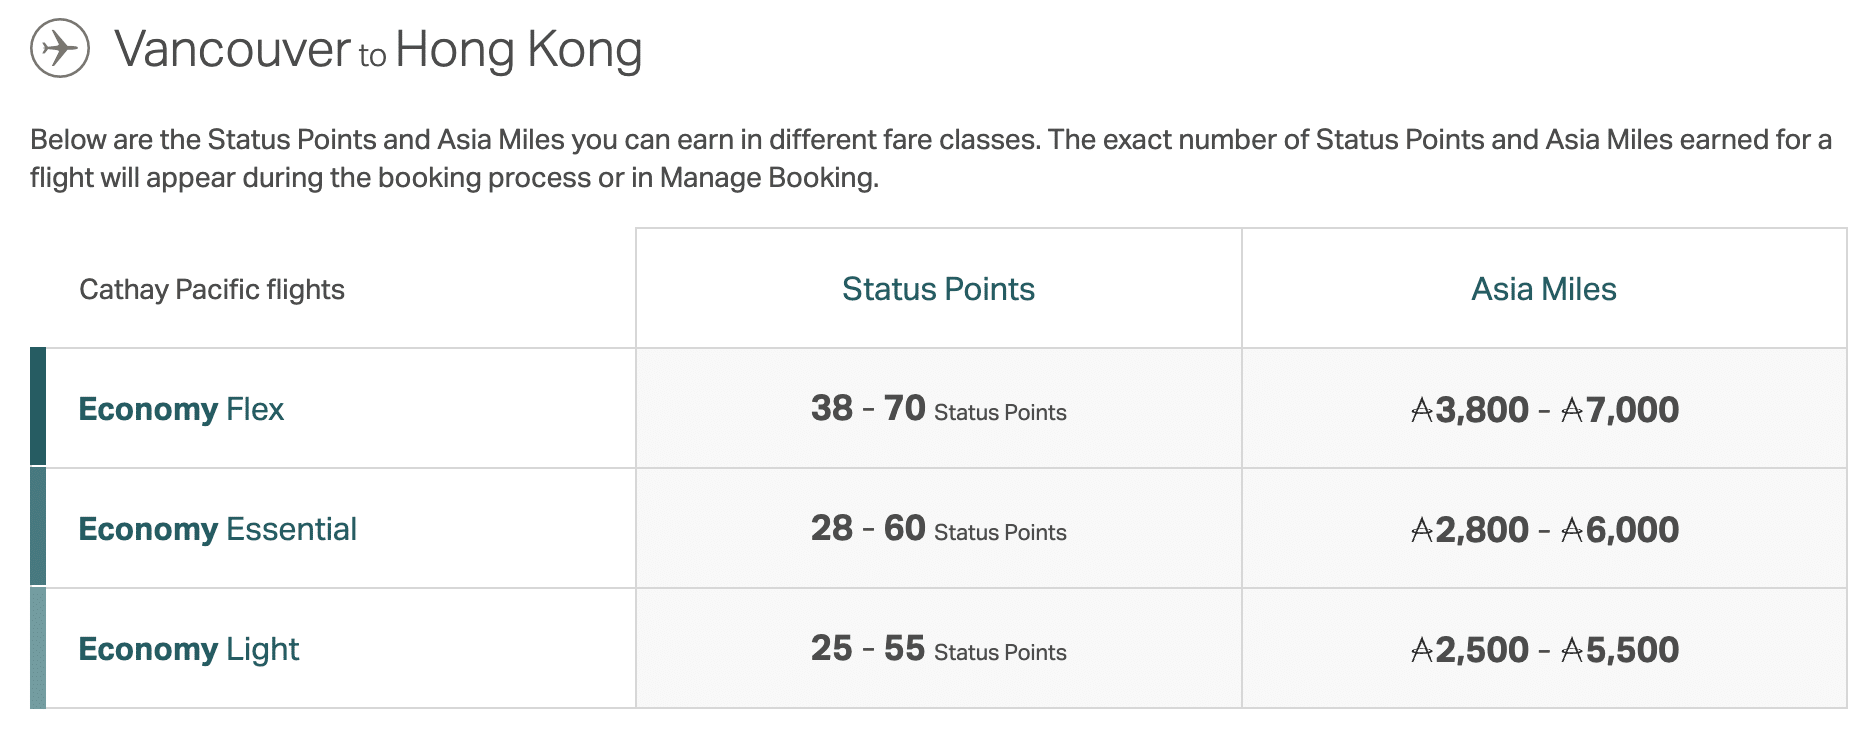
Task: Click the Economy Flex fare class label
Action: pos(181,409)
